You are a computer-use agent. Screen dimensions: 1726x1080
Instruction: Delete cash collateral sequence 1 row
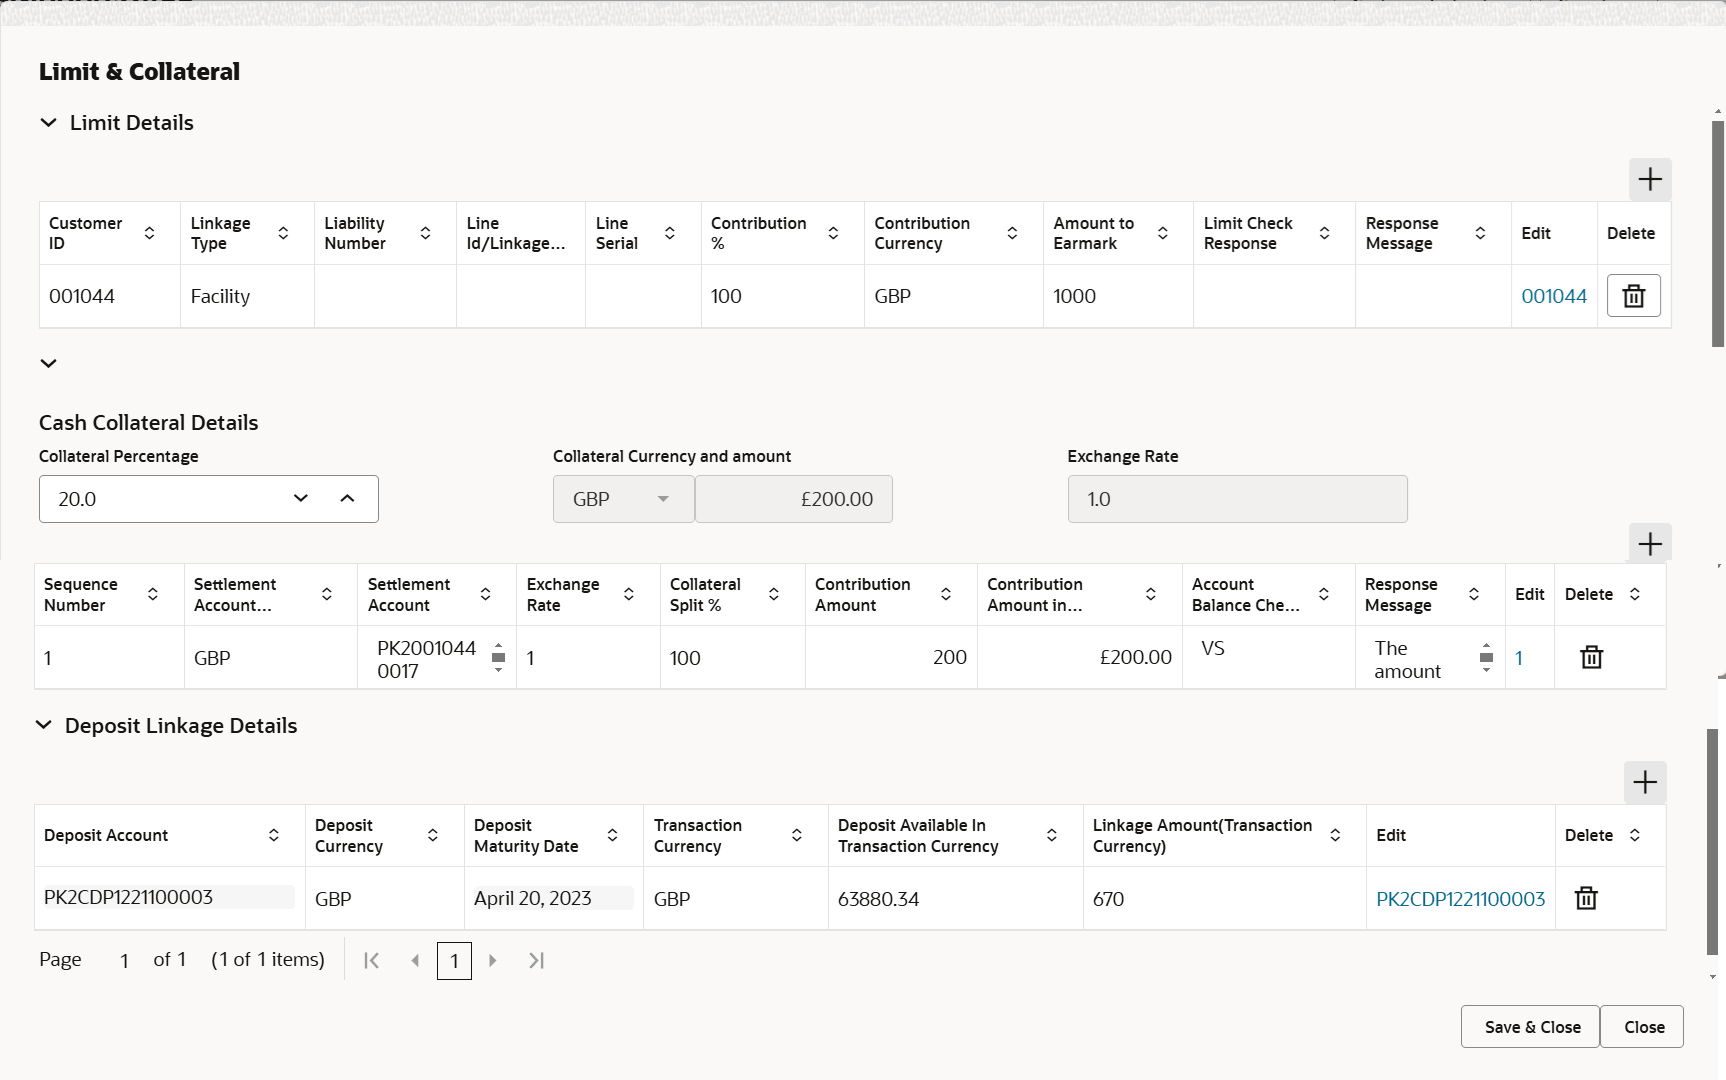pos(1591,657)
